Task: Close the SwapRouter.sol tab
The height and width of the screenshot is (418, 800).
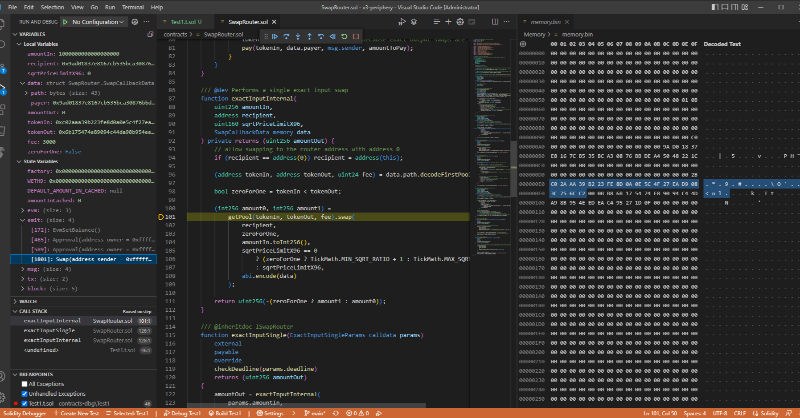Action: [x=274, y=22]
